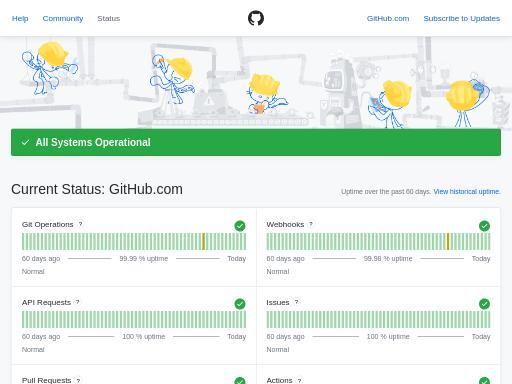
Task: Open the Help link
Action: (x=20, y=18)
